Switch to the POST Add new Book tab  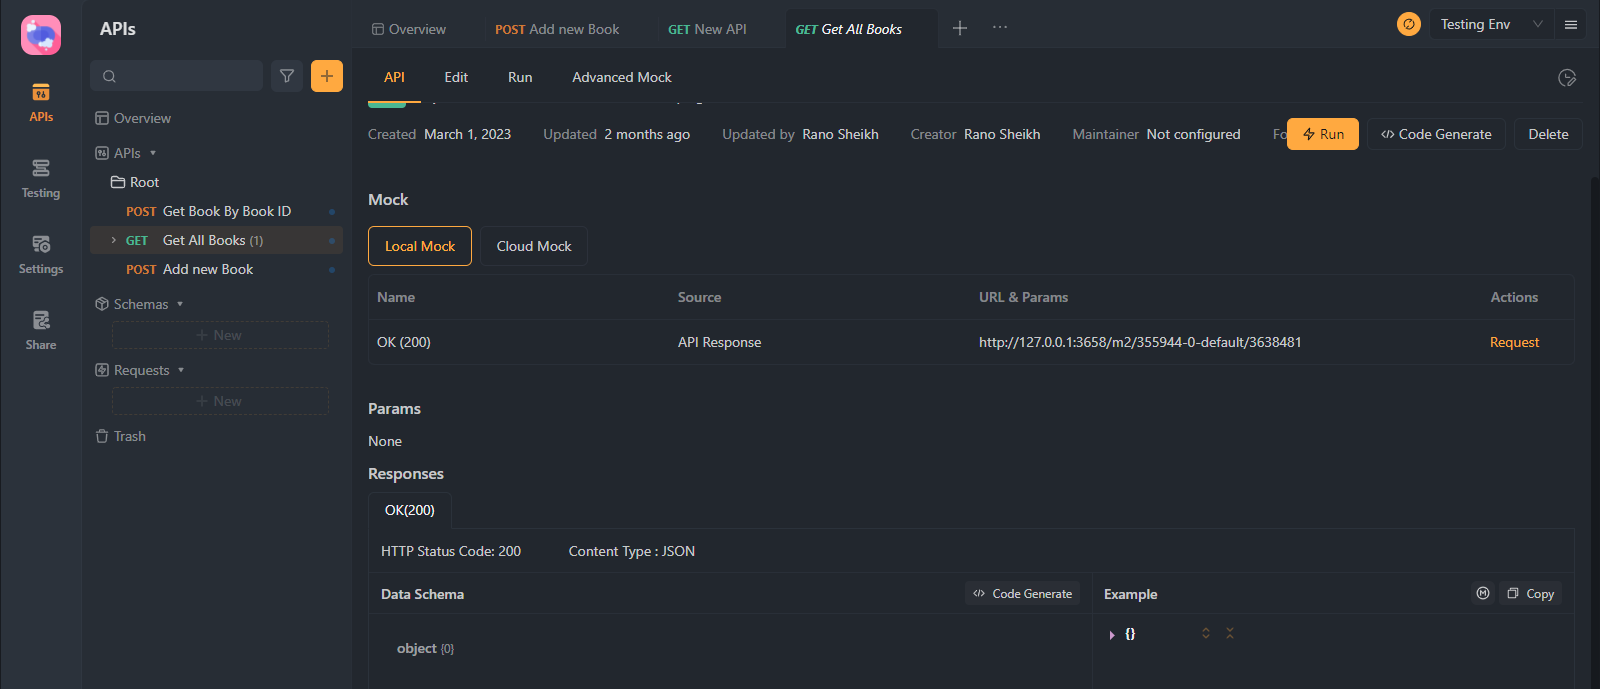(557, 29)
